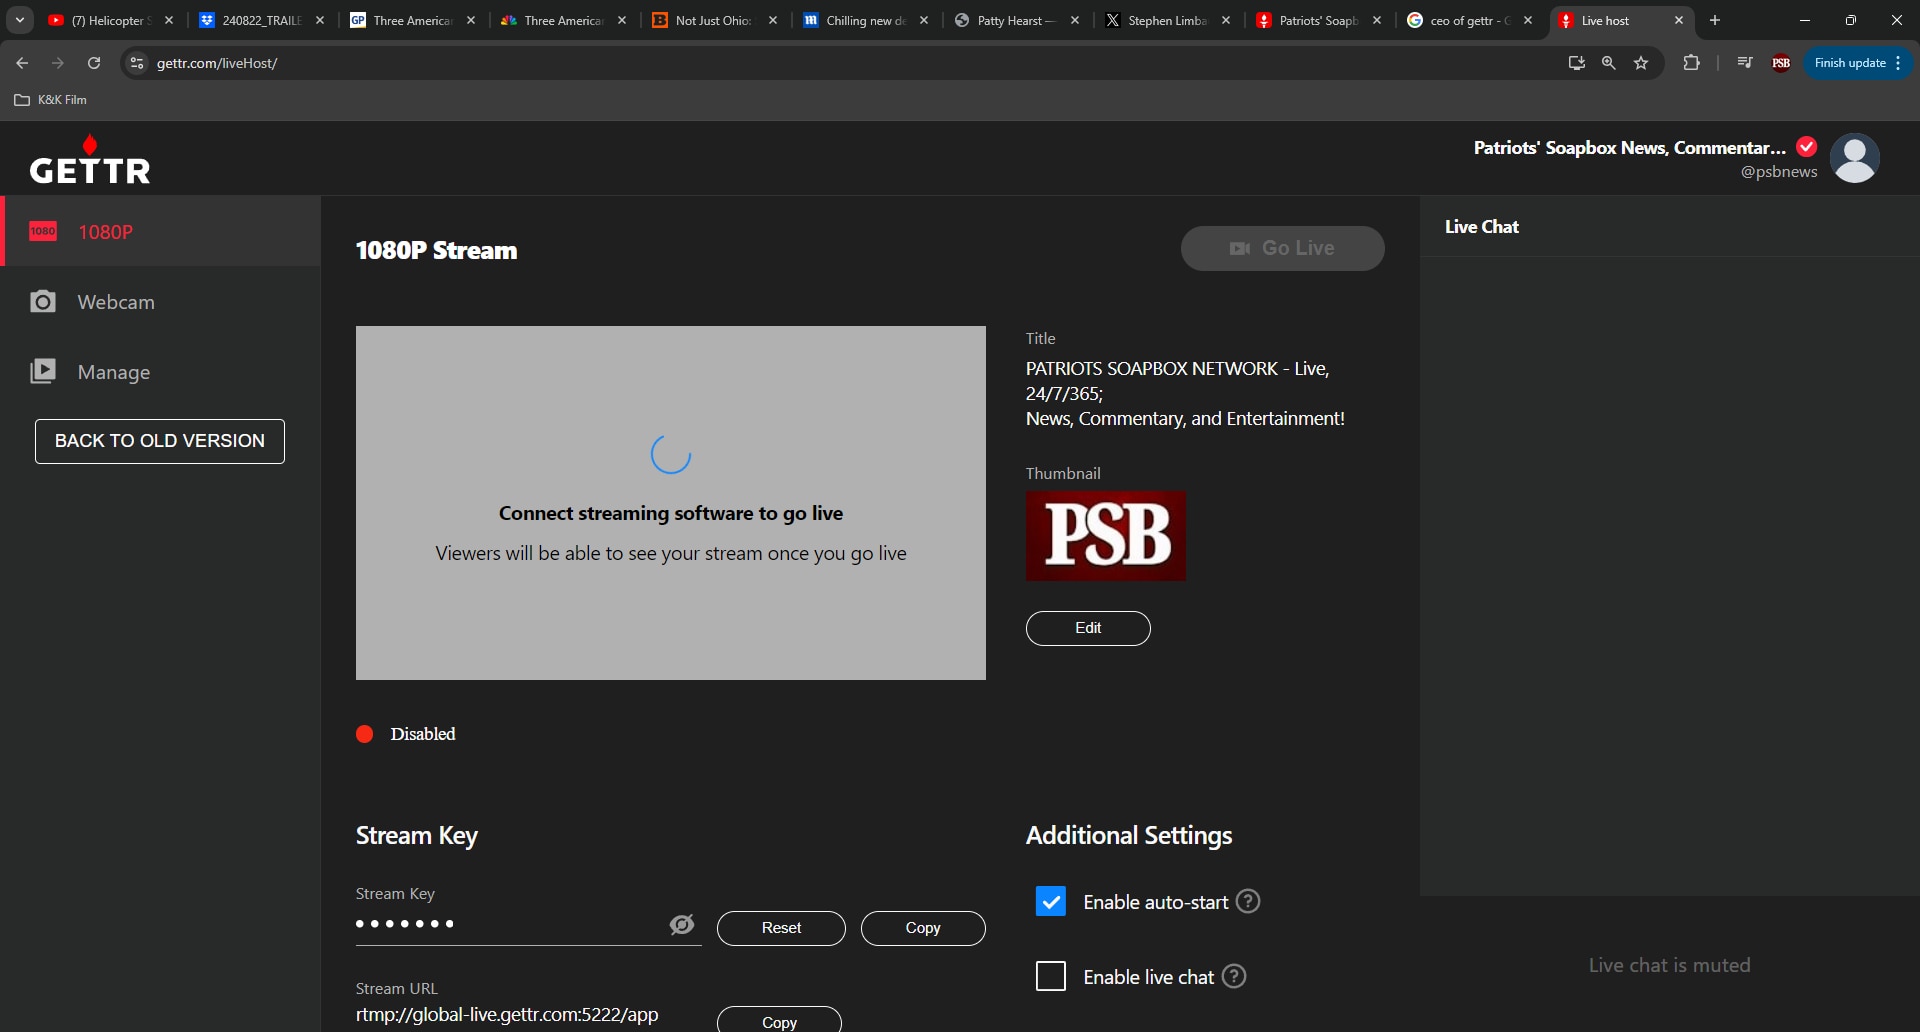Viewport: 1920px width, 1032px height.
Task: Click the 1080P quality icon in sidebar
Action: (x=43, y=231)
